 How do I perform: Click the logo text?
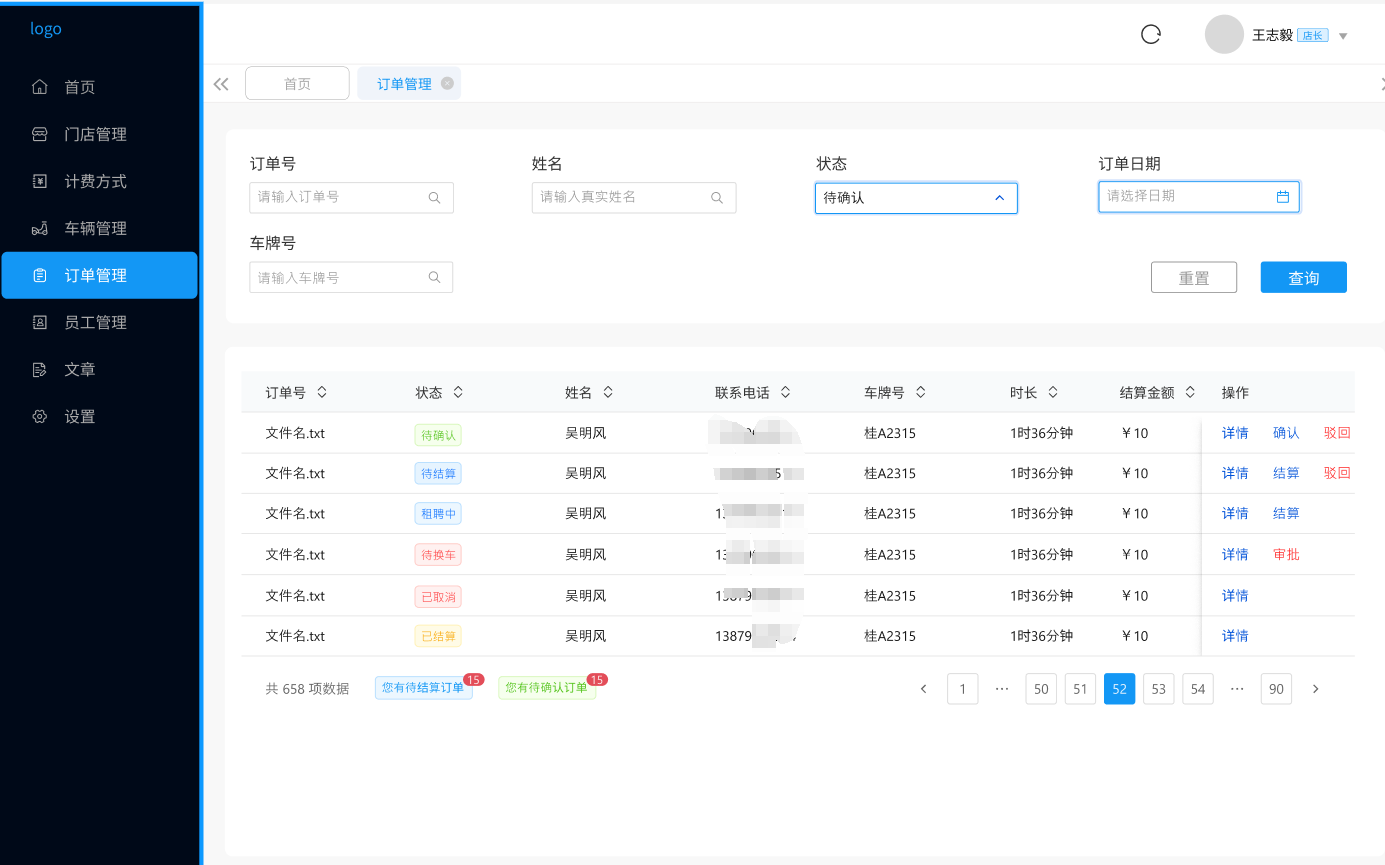(46, 28)
